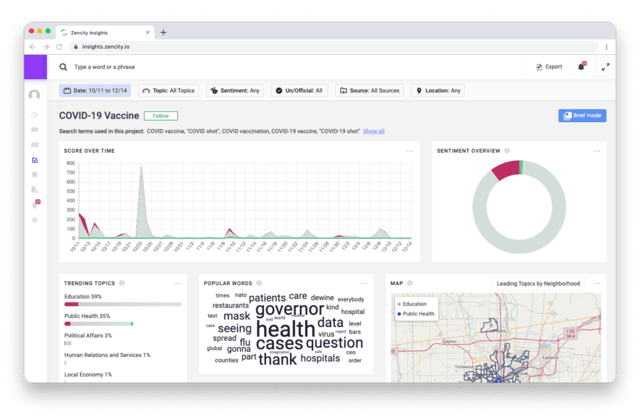
Task: Click the word mask in word cloud
Action: 237,316
